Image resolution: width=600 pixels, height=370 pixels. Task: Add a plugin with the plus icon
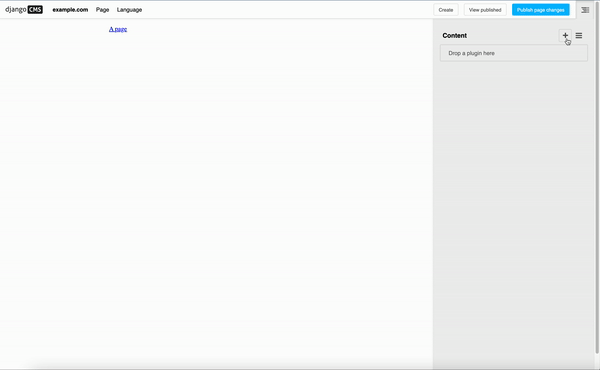[x=565, y=36]
